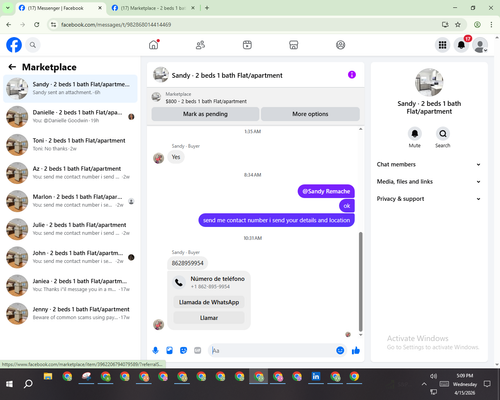Show hidden system tray icons
500x400 pixels.
[x=424, y=384]
